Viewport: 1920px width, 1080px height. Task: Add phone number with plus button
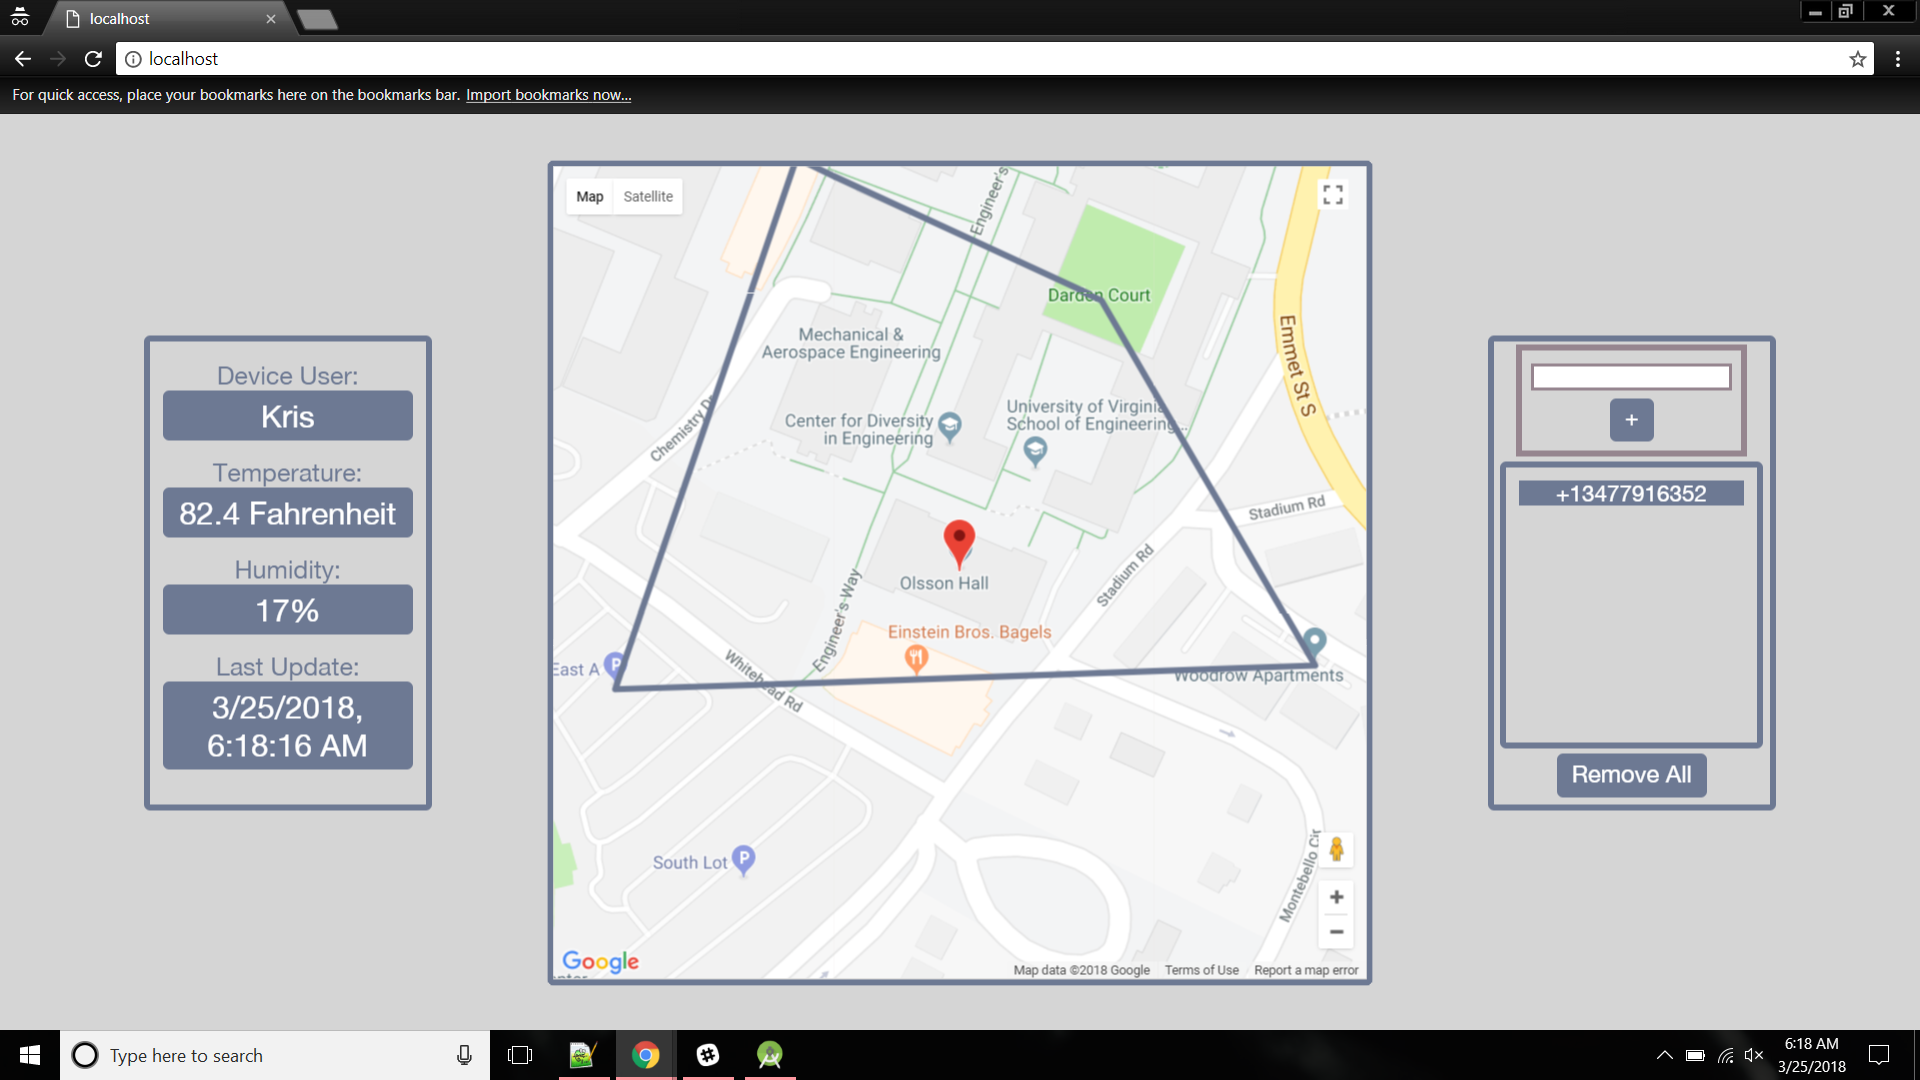[x=1631, y=420]
